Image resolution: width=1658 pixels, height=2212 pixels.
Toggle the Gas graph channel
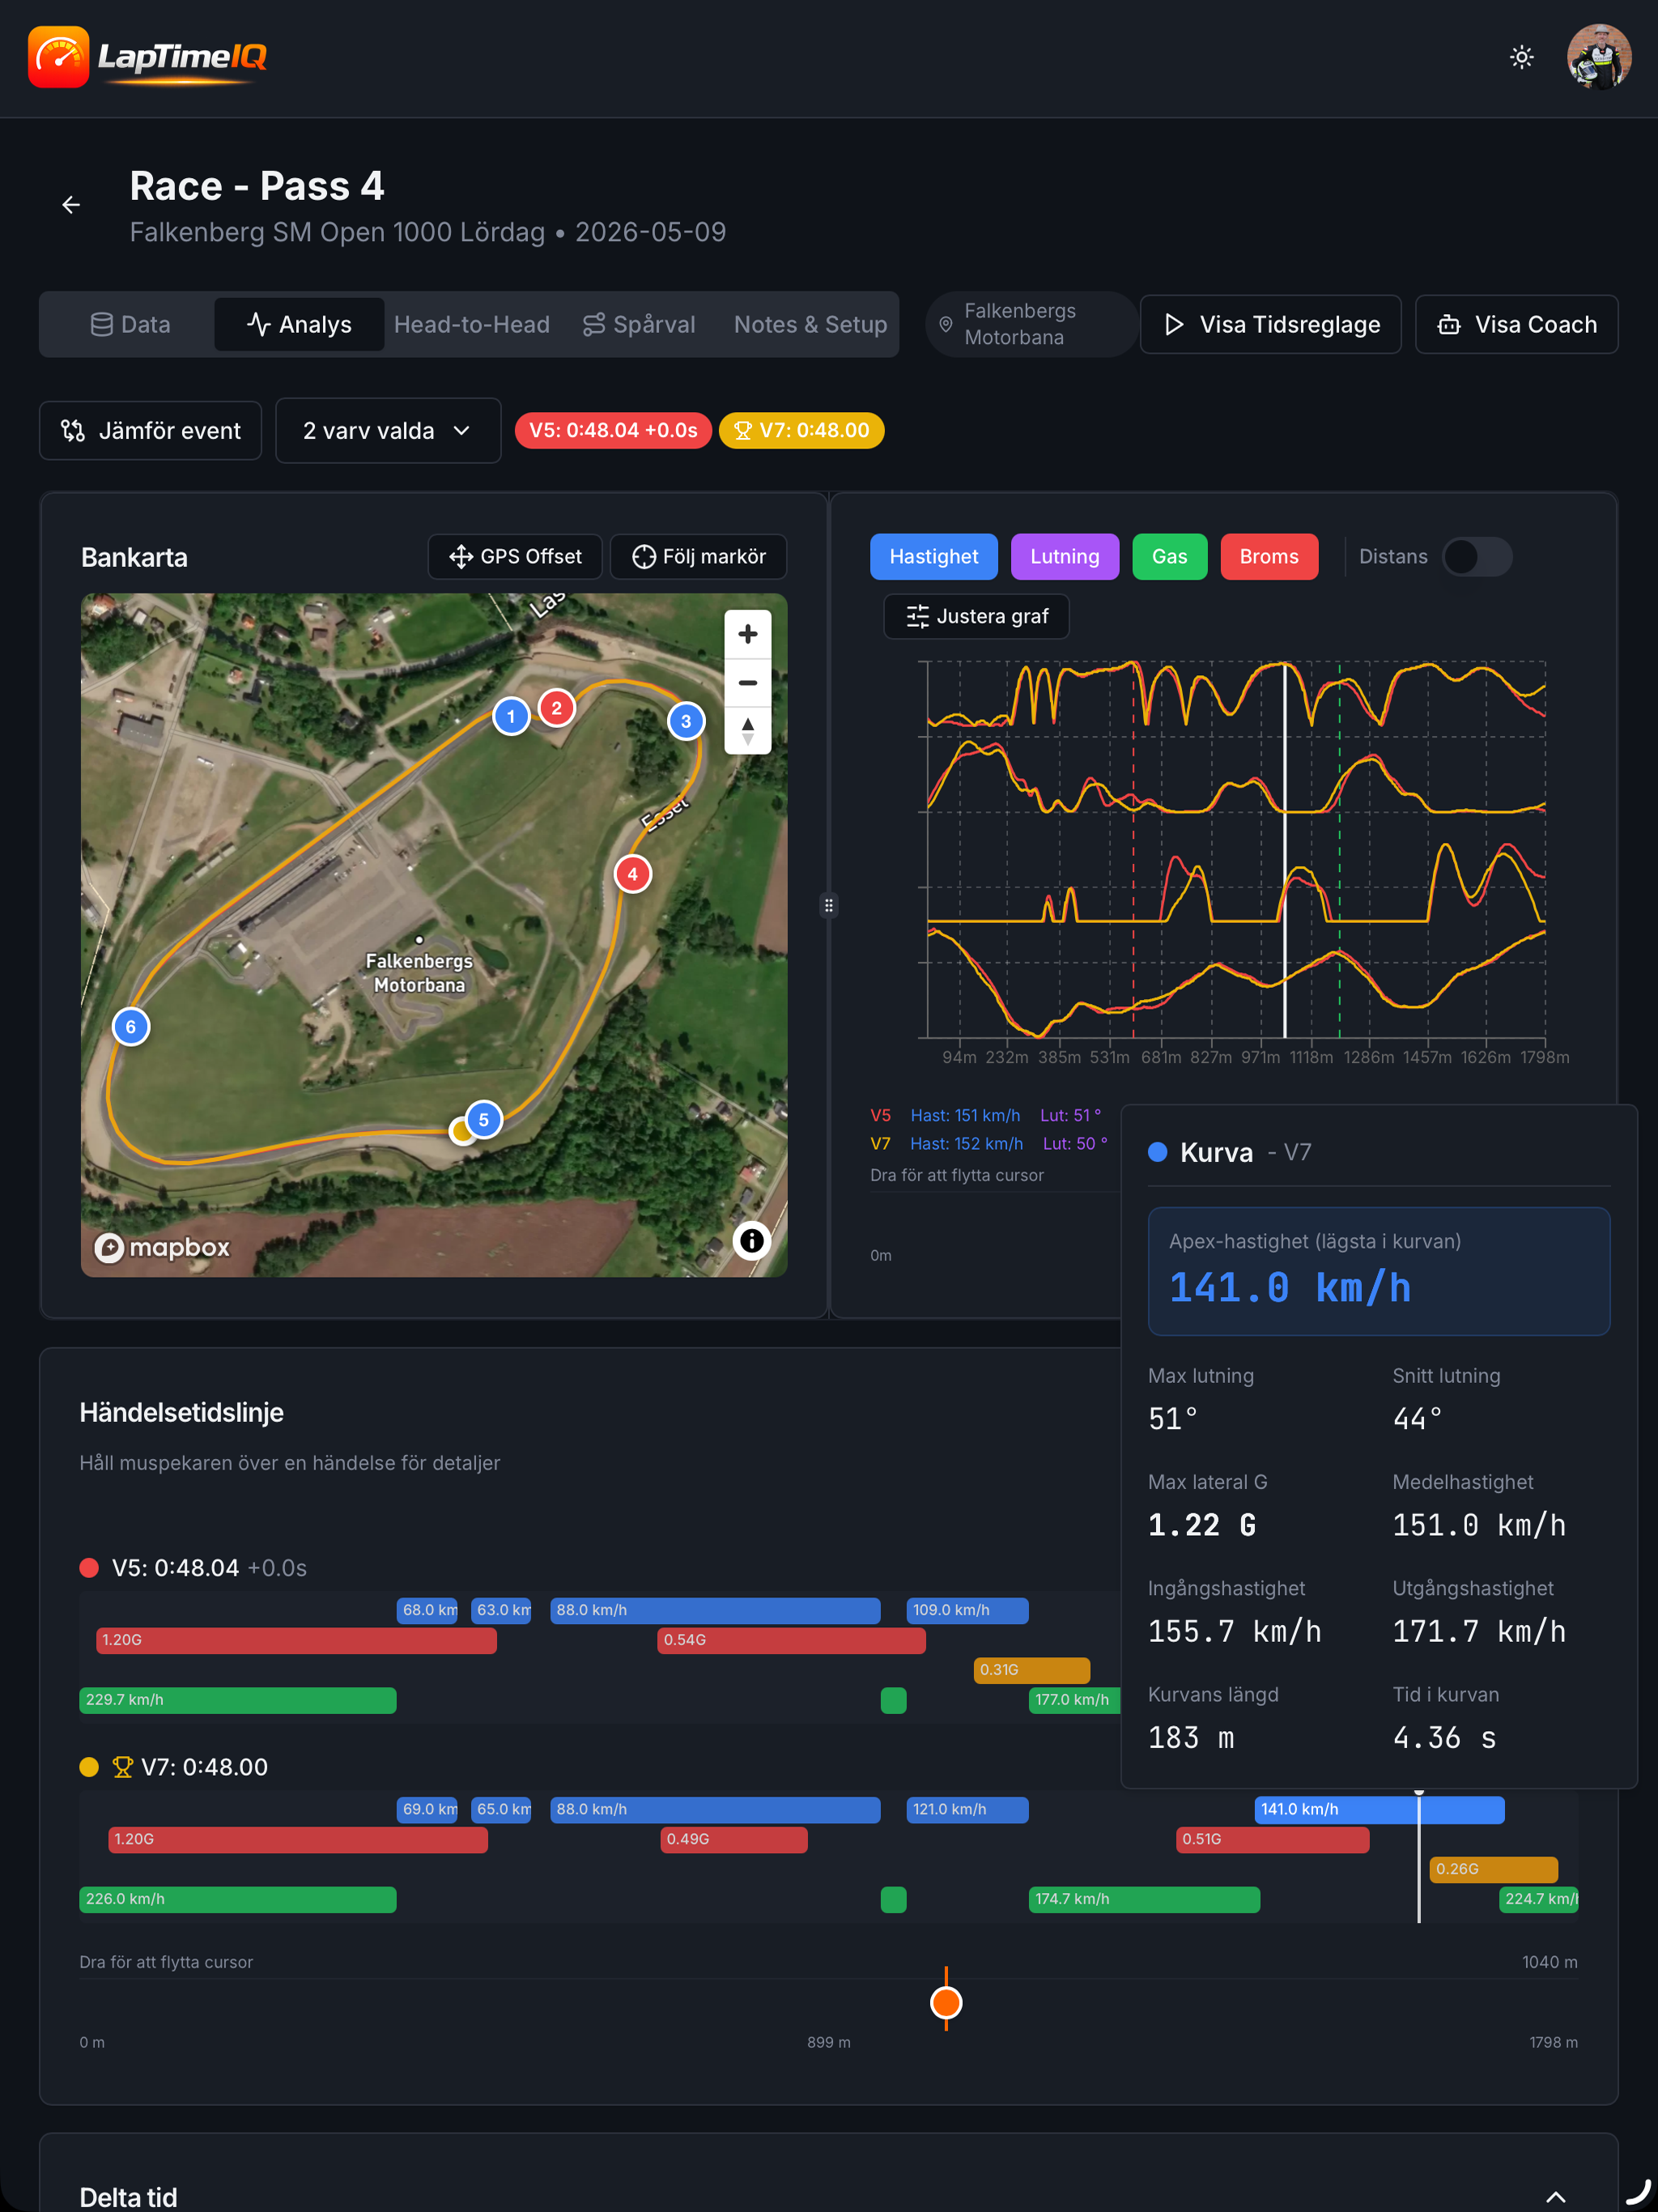tap(1169, 557)
